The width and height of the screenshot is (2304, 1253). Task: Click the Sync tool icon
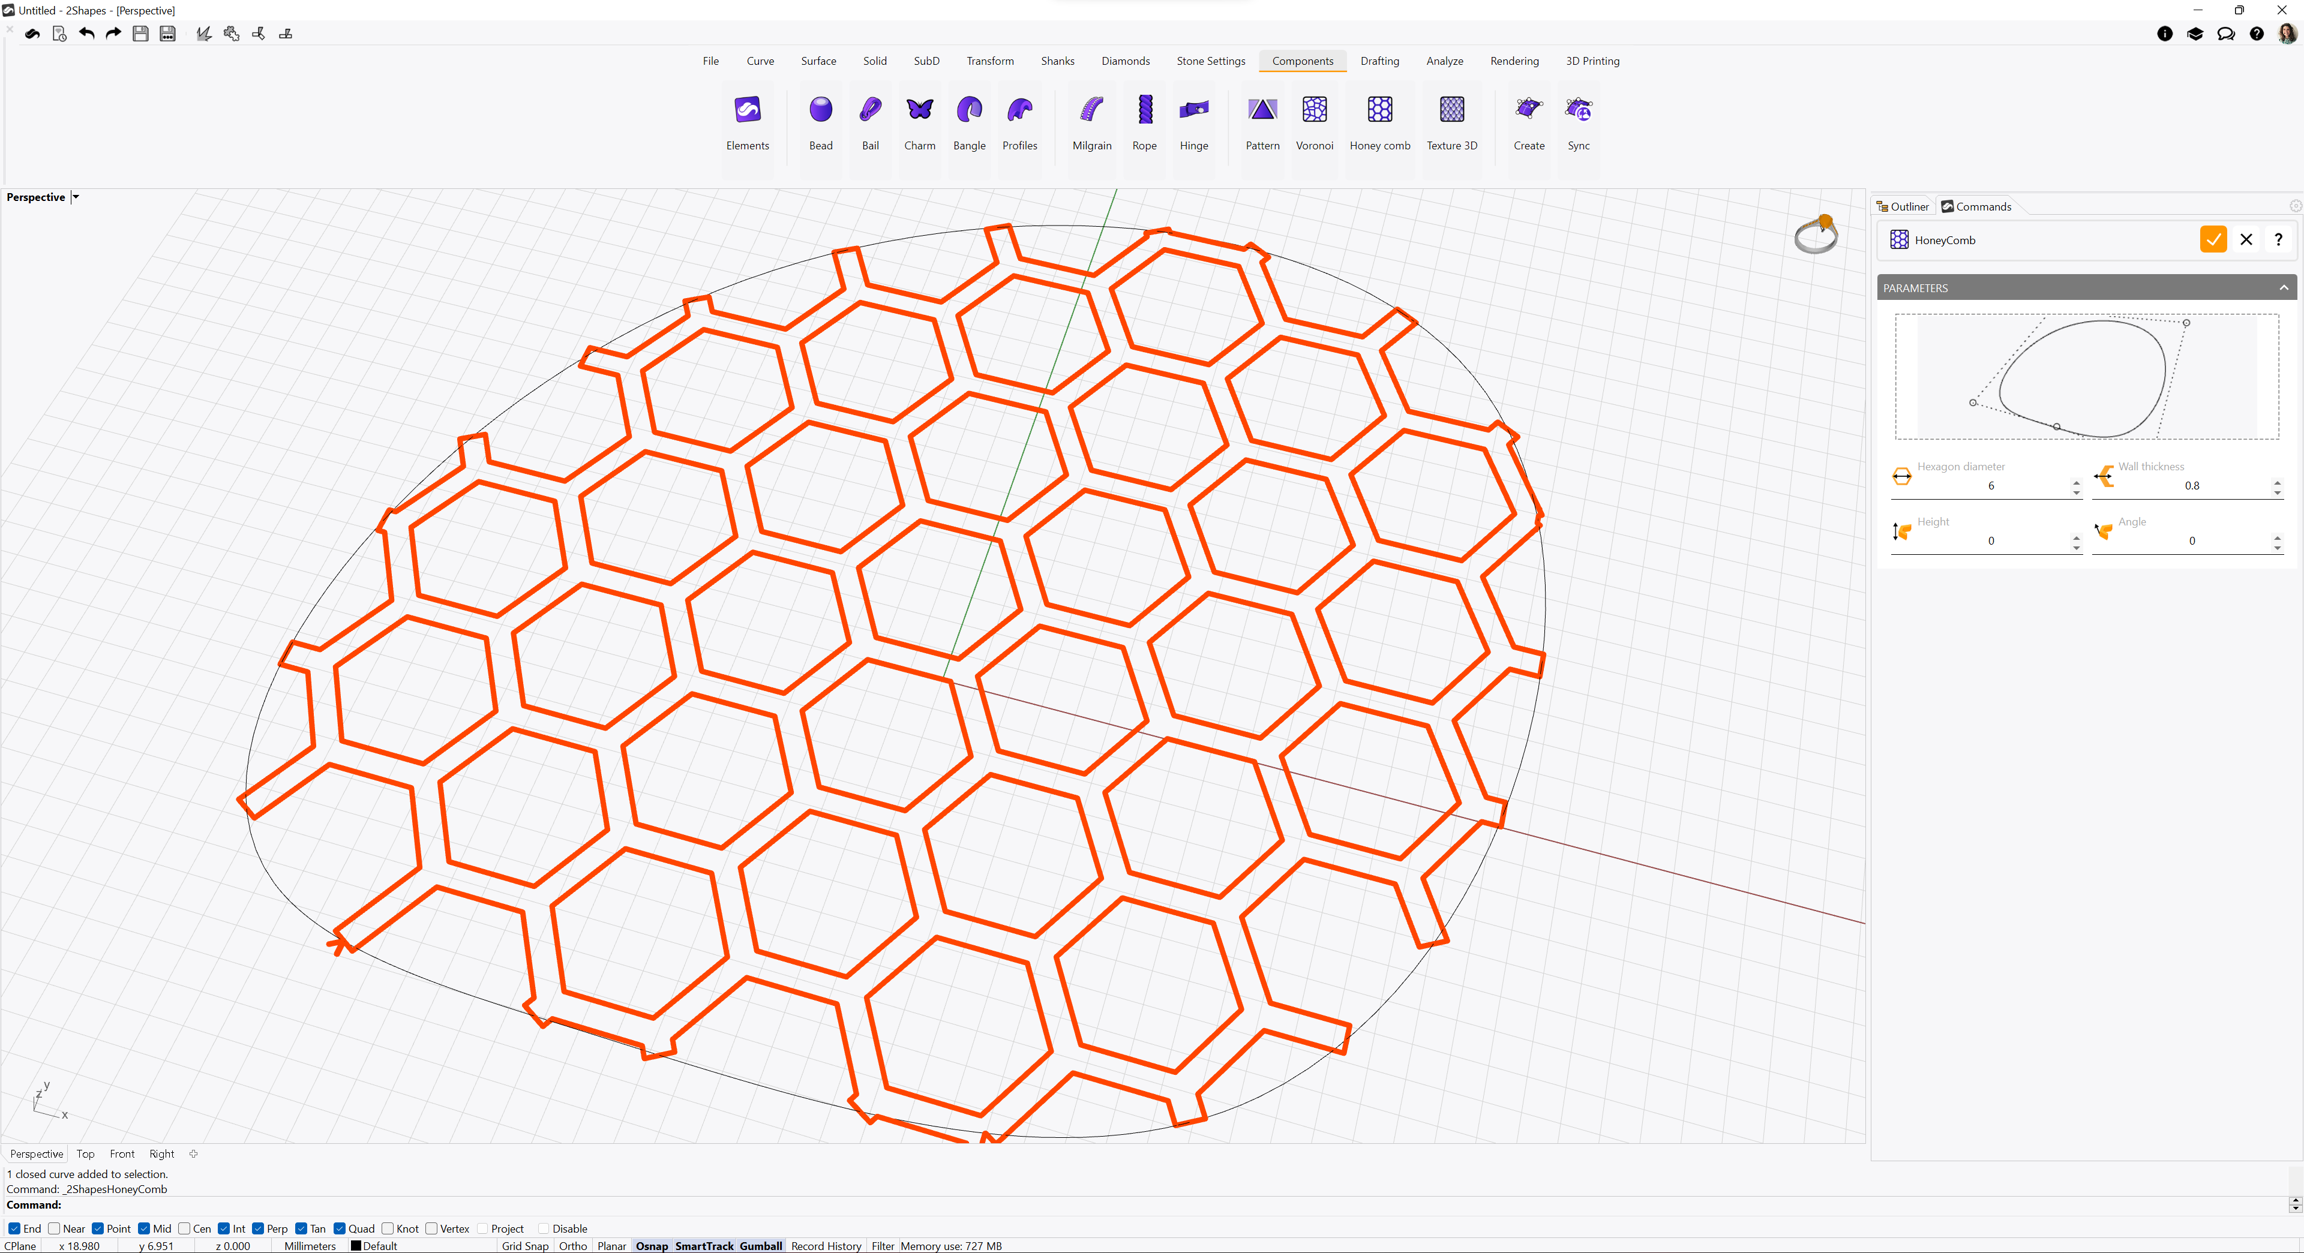tap(1578, 110)
